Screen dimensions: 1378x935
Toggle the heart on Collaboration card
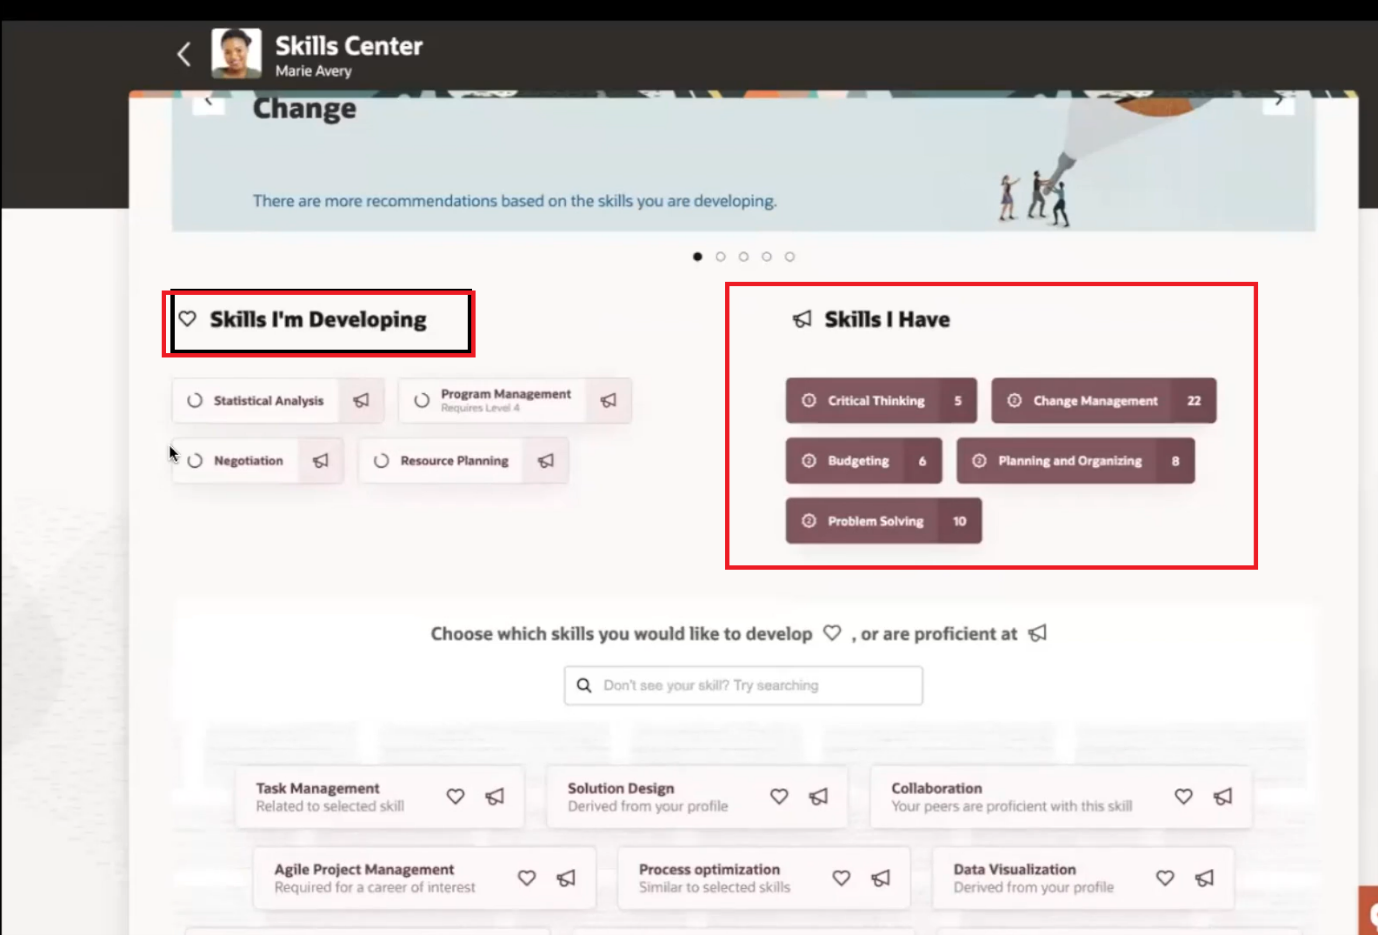1183,797
